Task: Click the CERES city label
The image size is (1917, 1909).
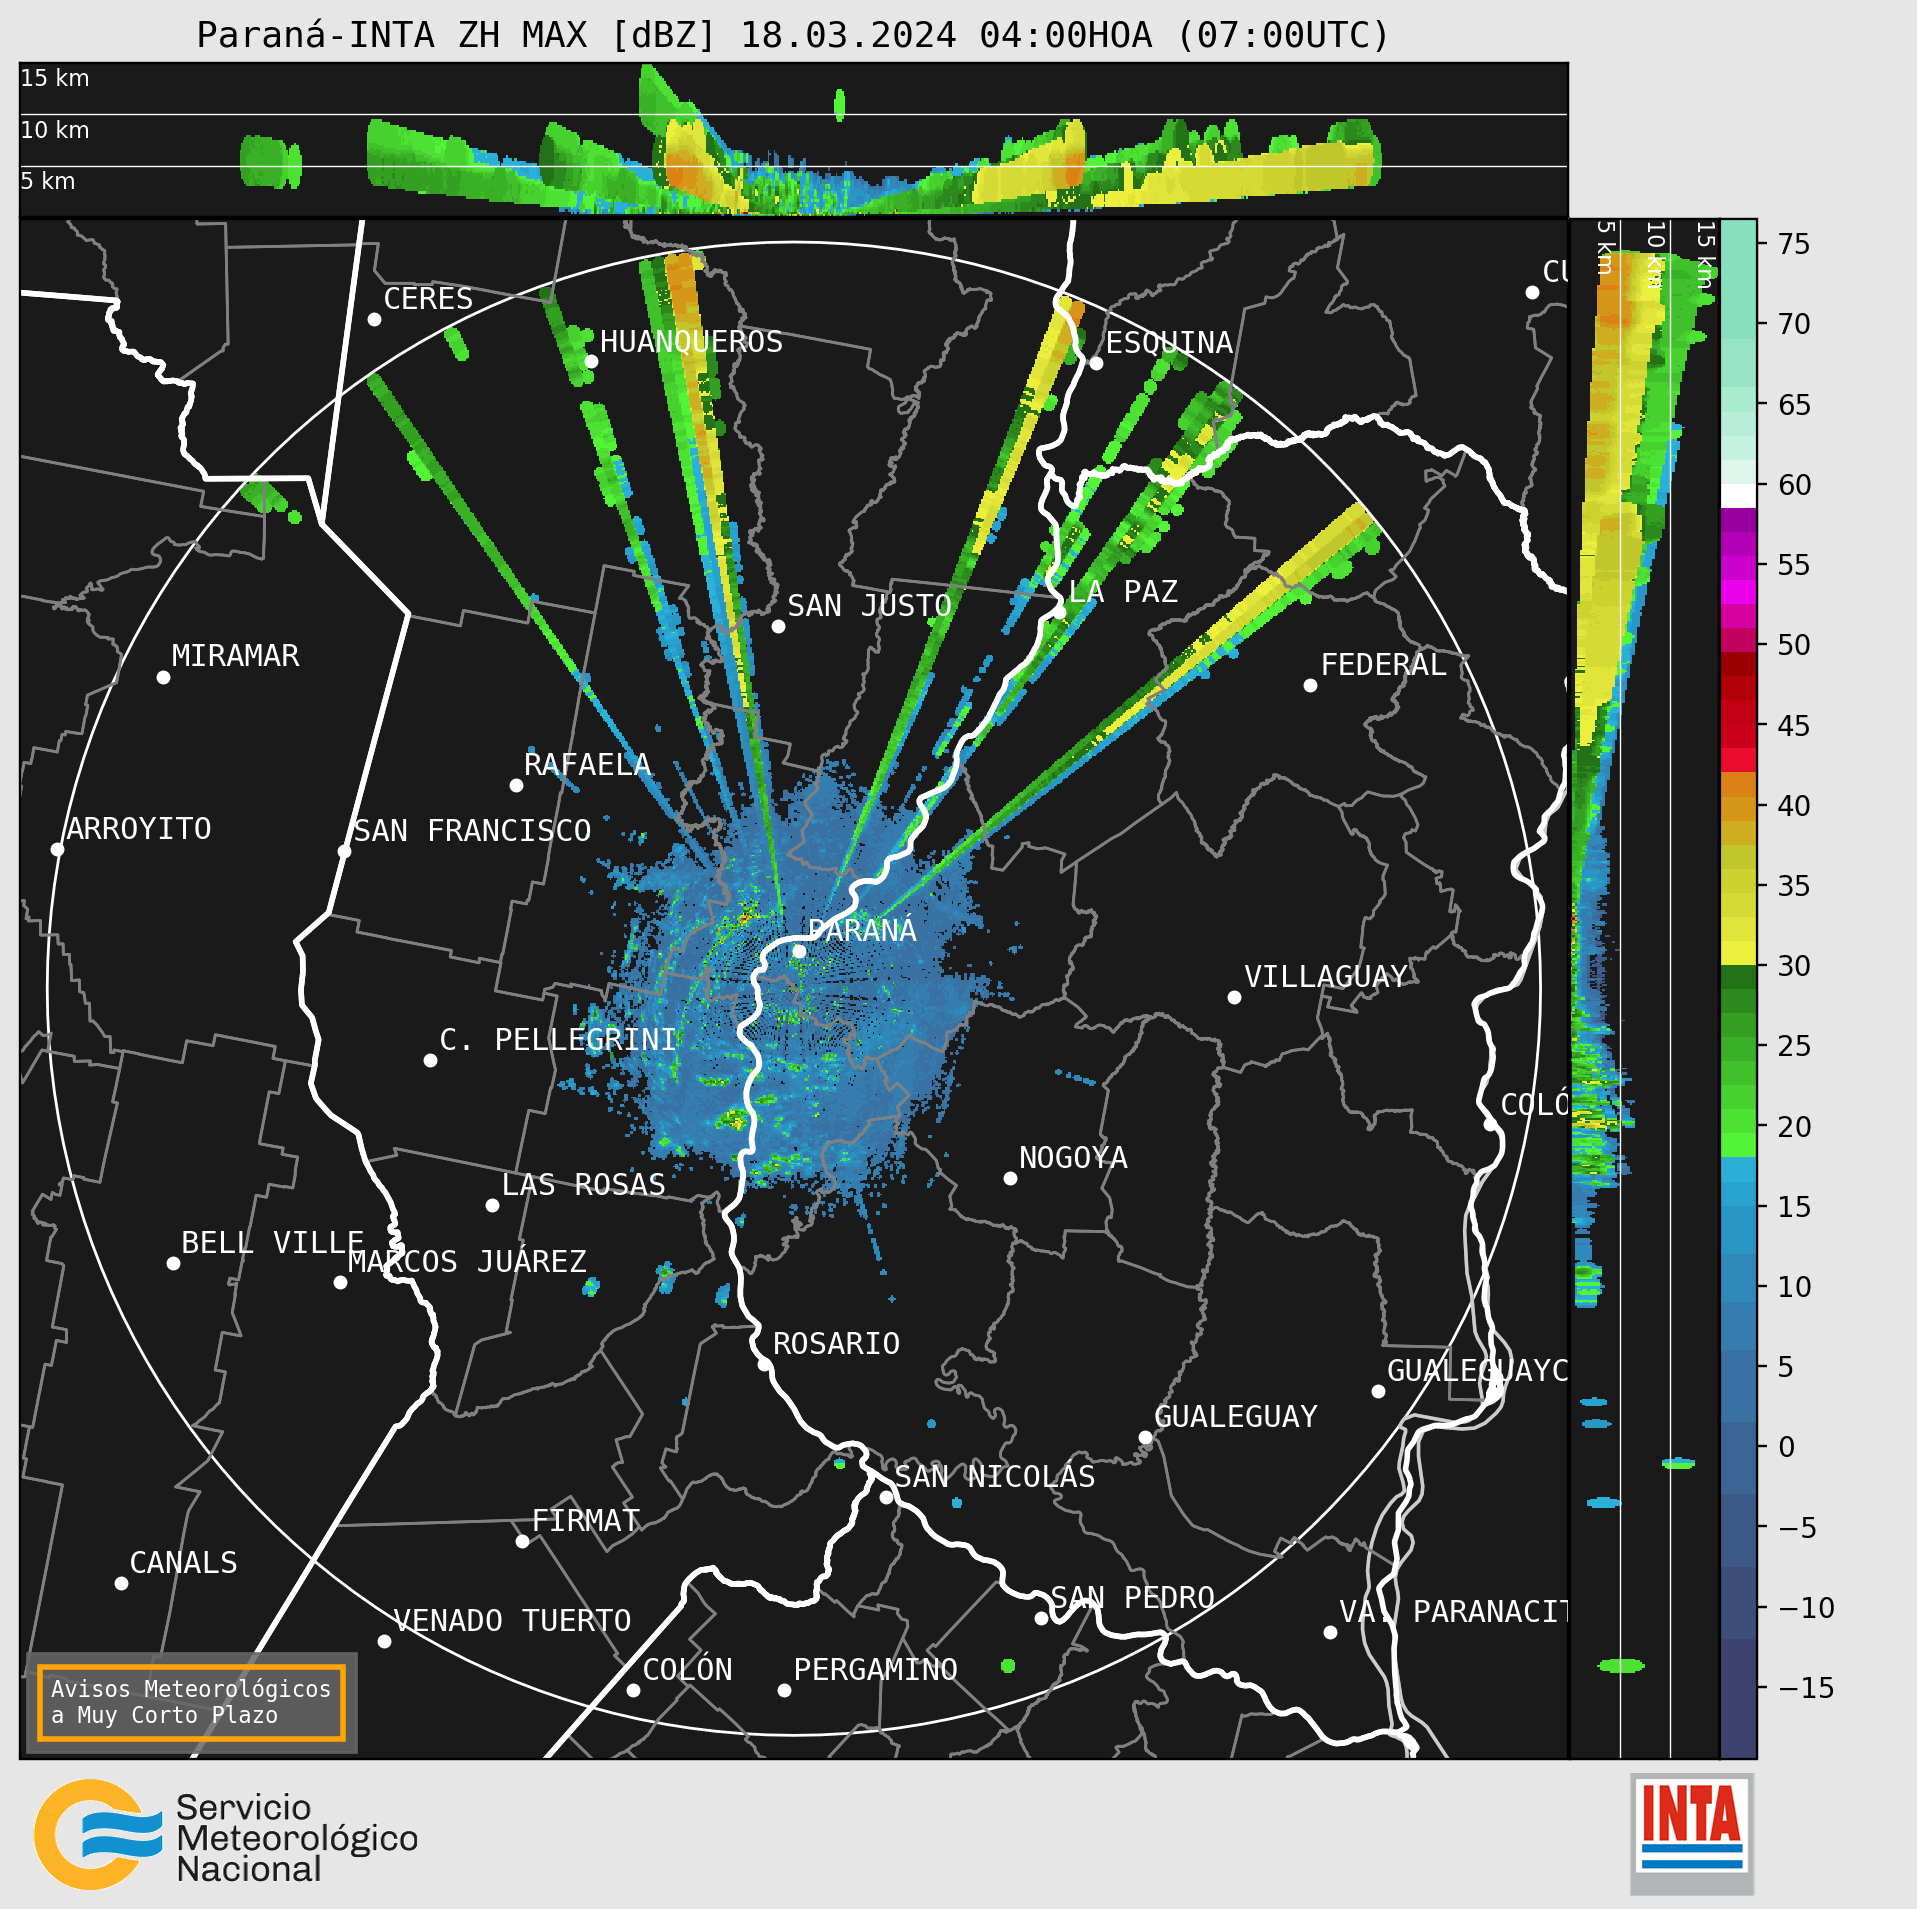Action: point(428,298)
